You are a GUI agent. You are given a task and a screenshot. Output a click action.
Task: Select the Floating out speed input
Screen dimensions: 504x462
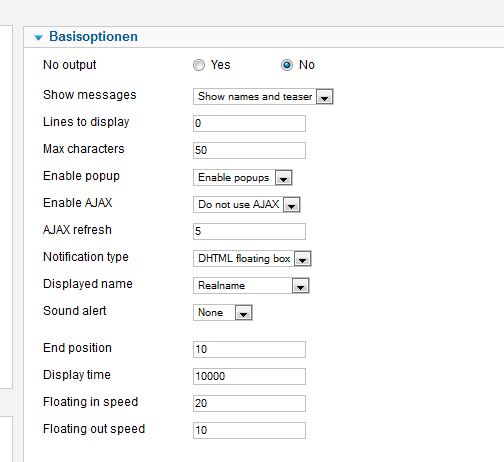pyautogui.click(x=249, y=430)
